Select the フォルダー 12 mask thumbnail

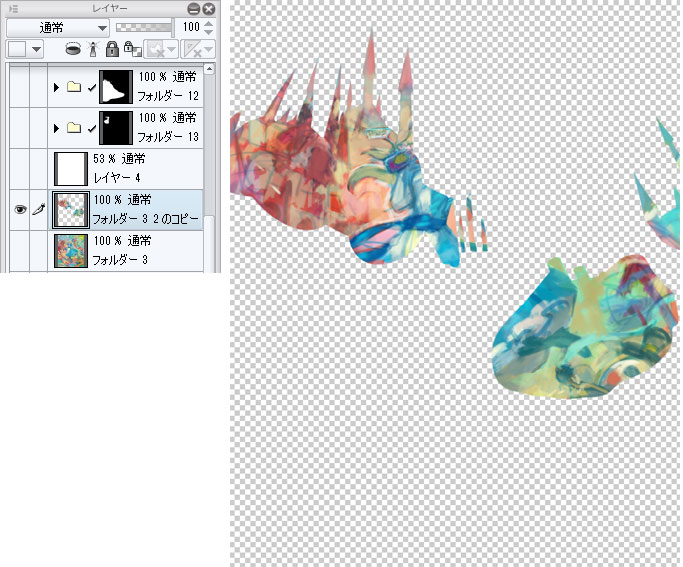point(116,87)
